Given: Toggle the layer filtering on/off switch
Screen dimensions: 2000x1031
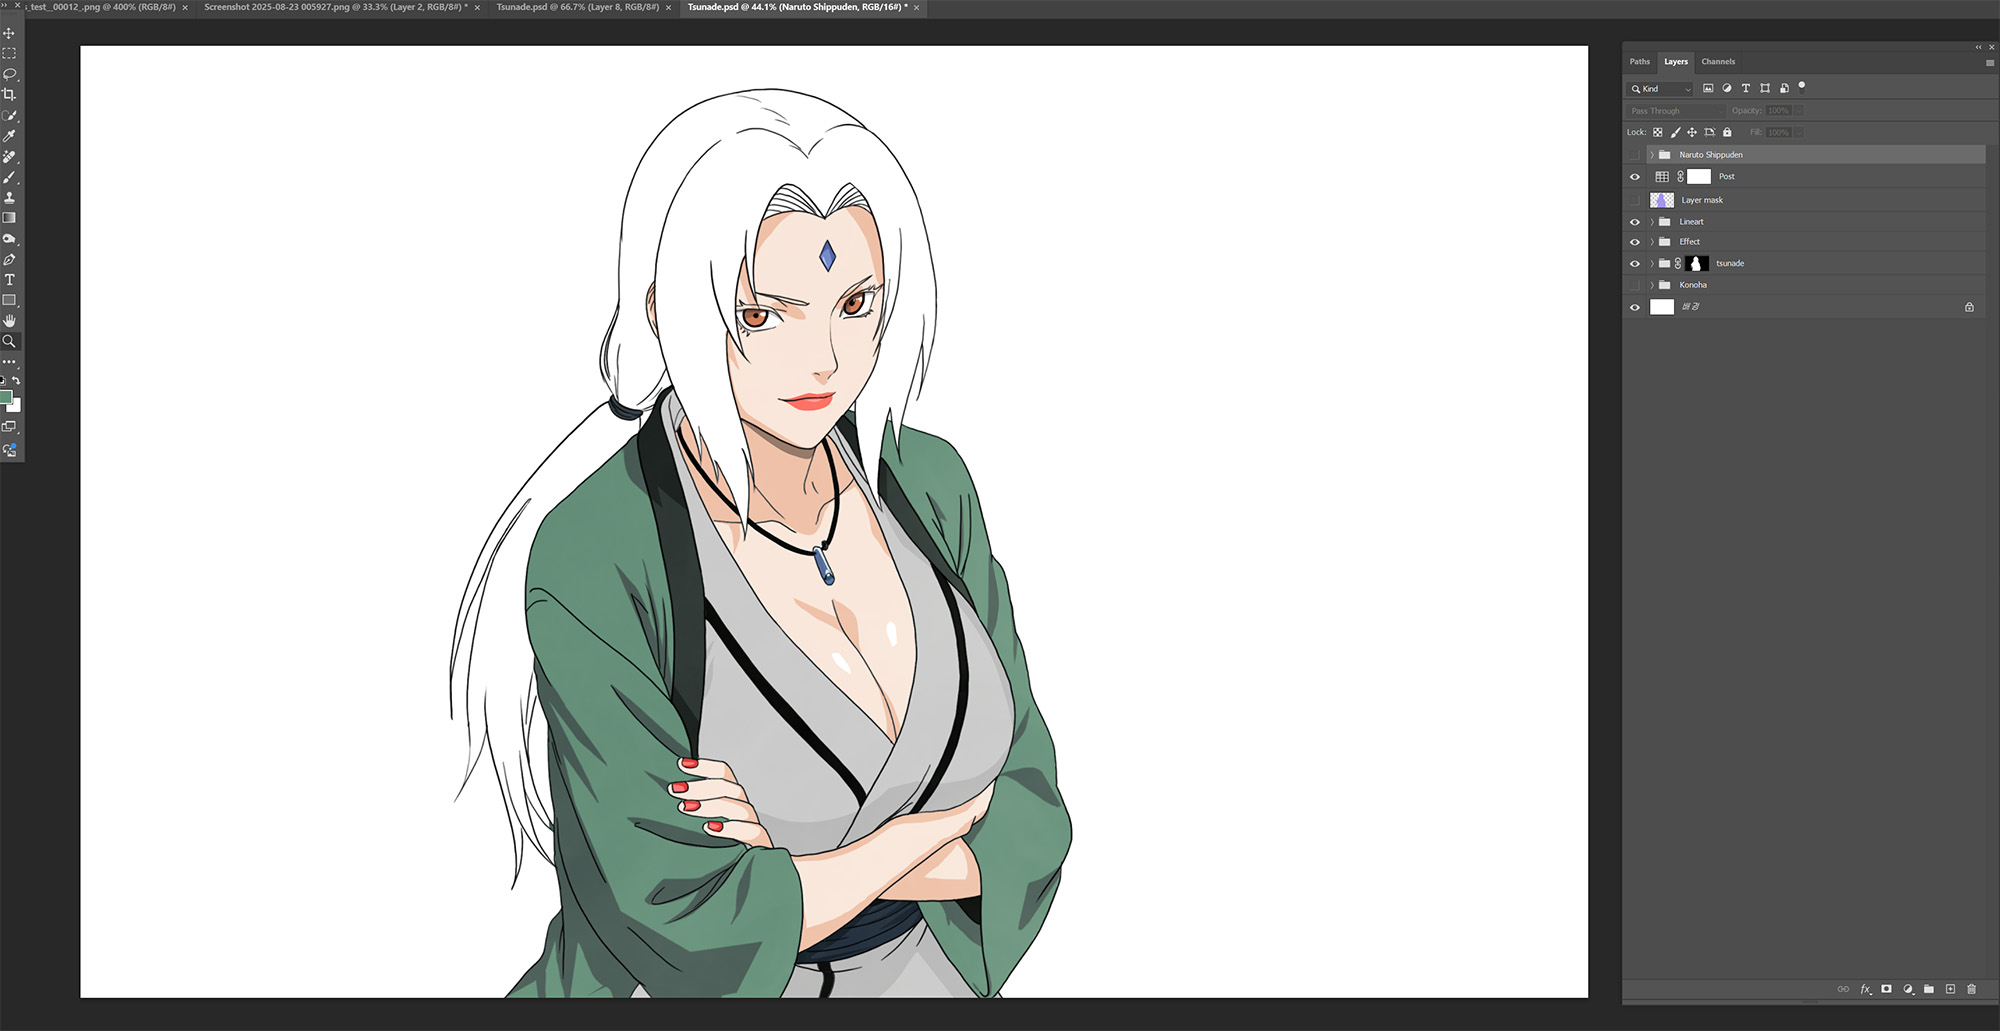Looking at the screenshot, I should [1802, 86].
